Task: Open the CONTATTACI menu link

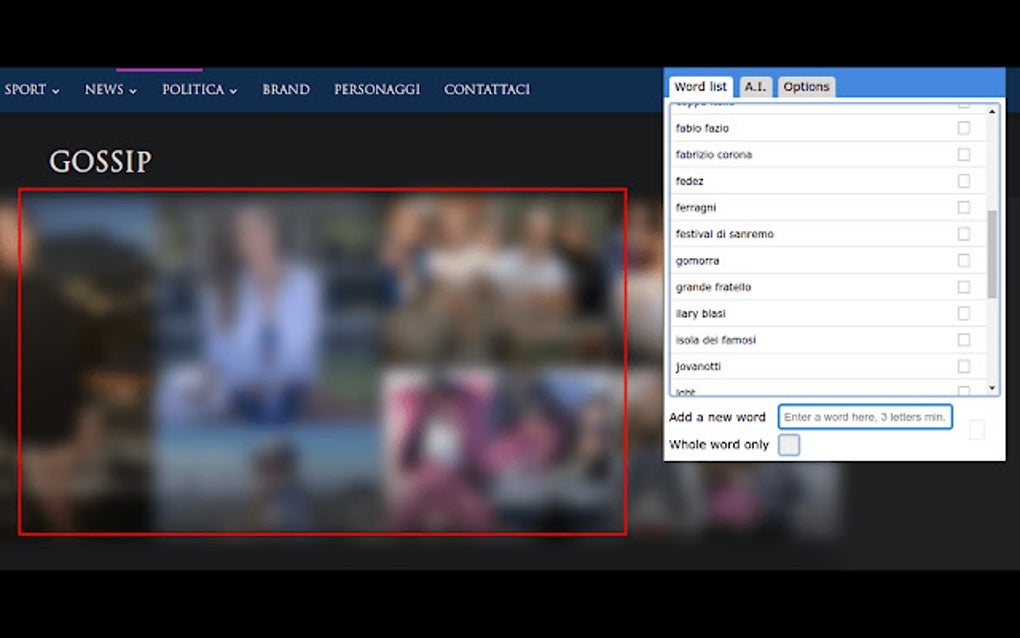Action: tap(487, 90)
